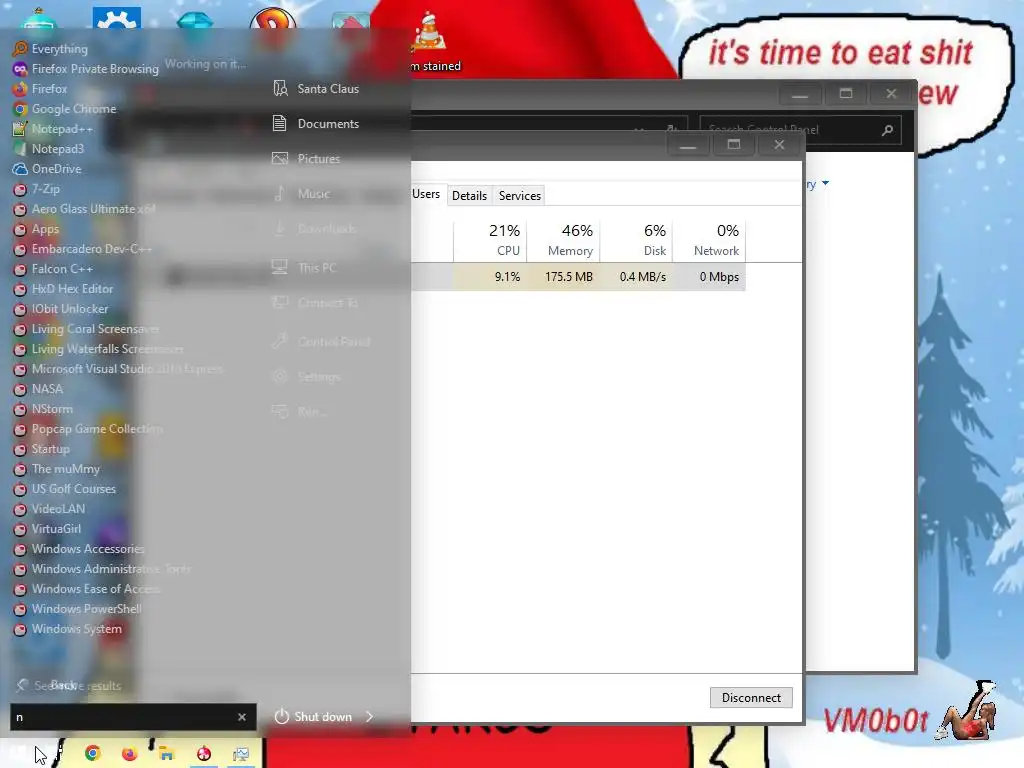Expand Living Coral Screensaver folder
Image resolution: width=1024 pixels, height=768 pixels.
coord(86,329)
